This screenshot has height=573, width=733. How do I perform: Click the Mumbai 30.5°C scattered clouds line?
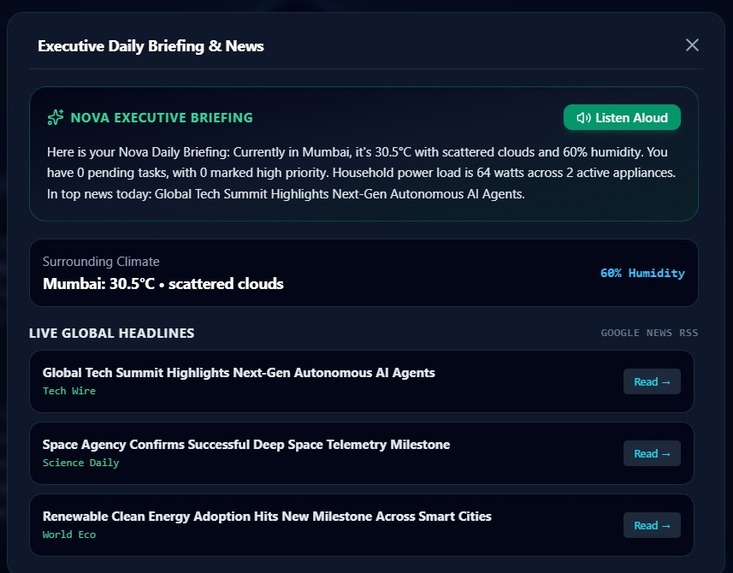pyautogui.click(x=163, y=284)
